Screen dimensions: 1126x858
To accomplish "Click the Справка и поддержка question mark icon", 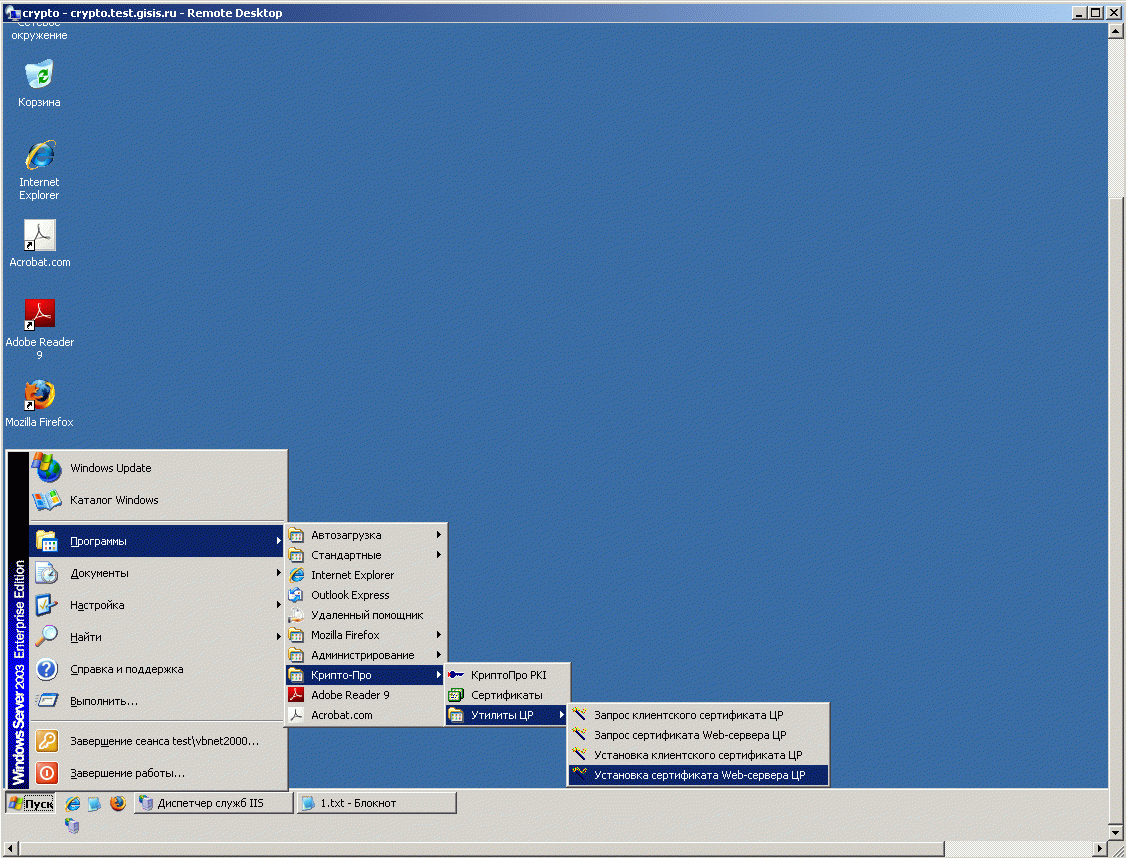I will coord(47,669).
